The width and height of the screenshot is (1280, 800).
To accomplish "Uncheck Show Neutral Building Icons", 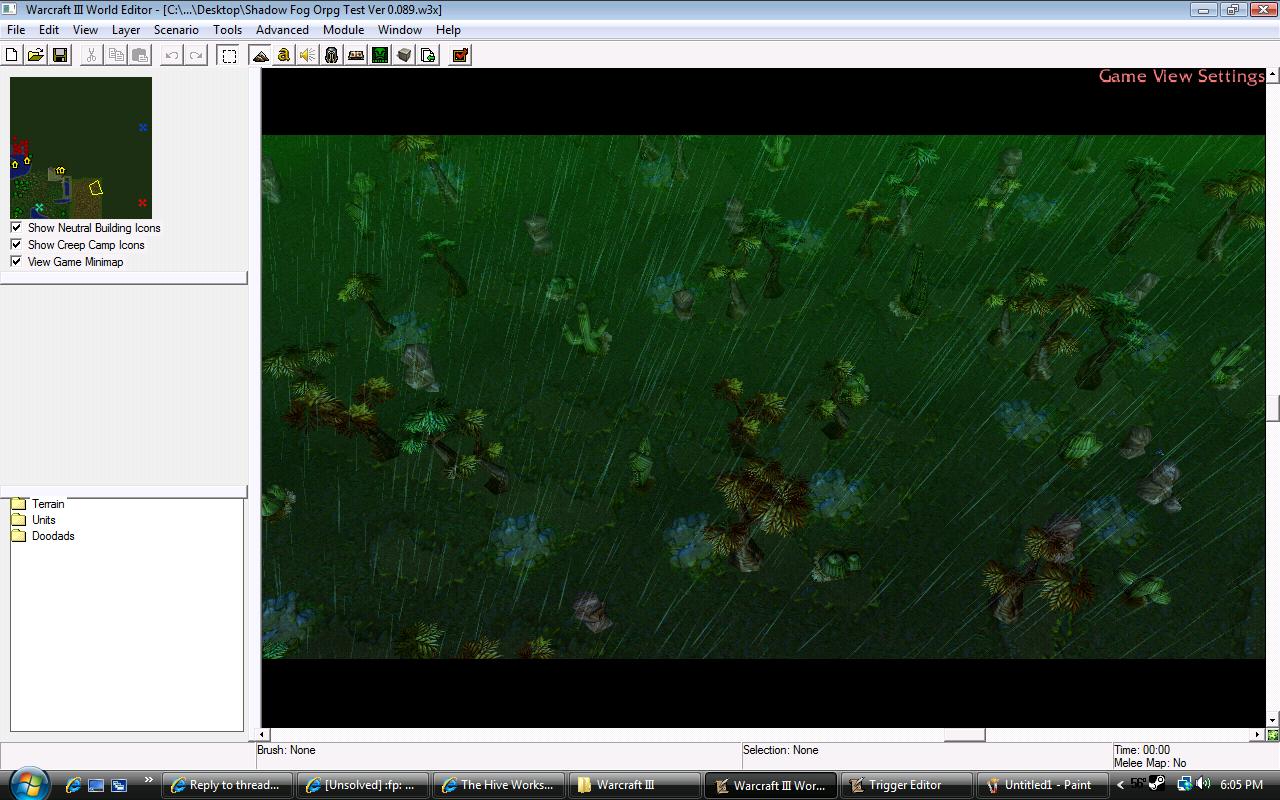I will (16, 227).
